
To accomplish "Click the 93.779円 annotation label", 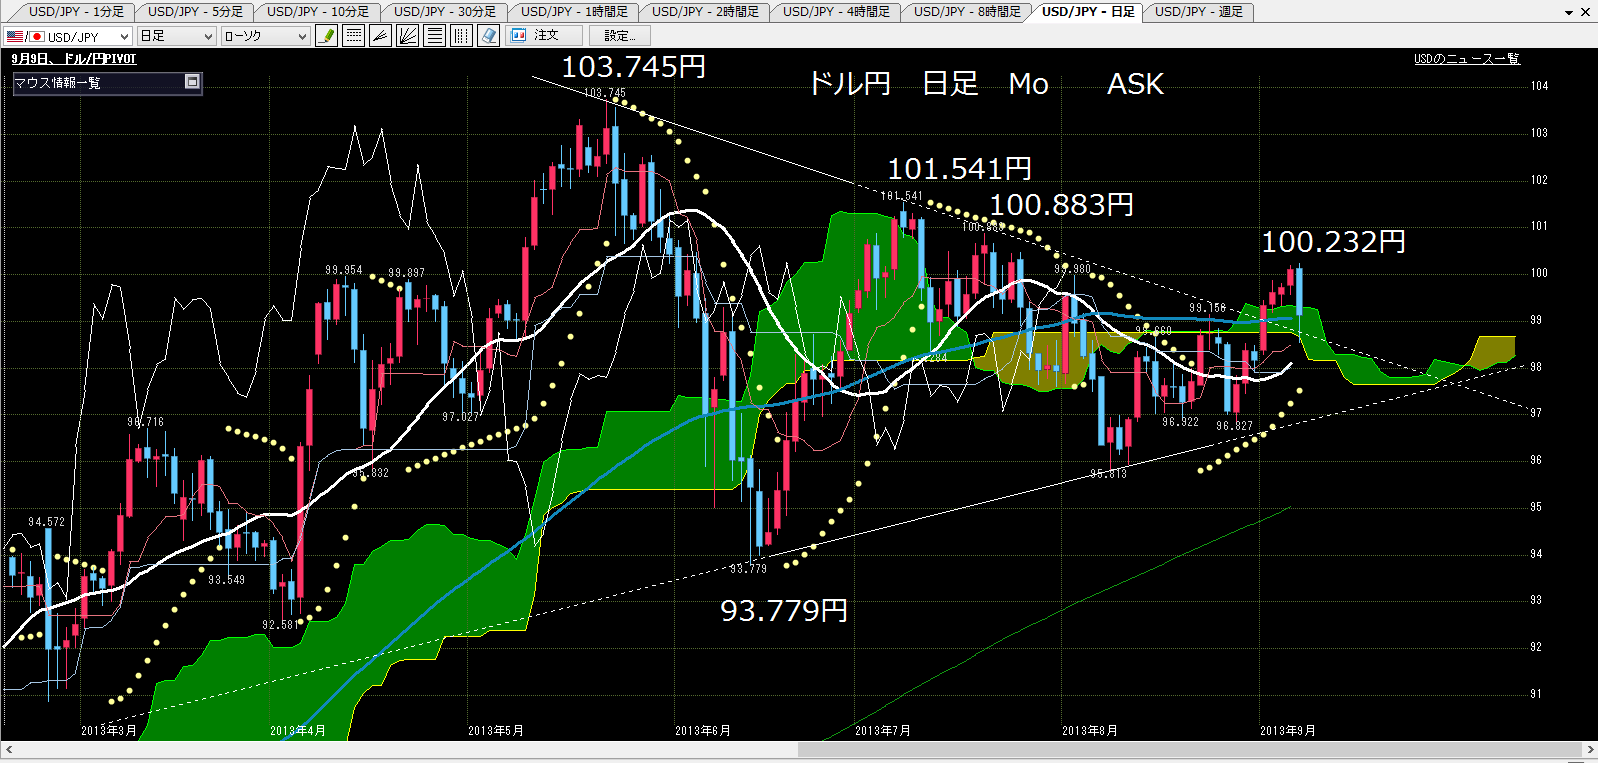I will point(784,611).
